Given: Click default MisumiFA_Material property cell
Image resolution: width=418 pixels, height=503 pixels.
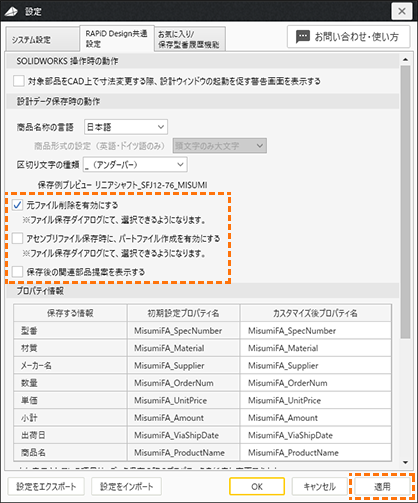Looking at the screenshot, I should (183, 348).
